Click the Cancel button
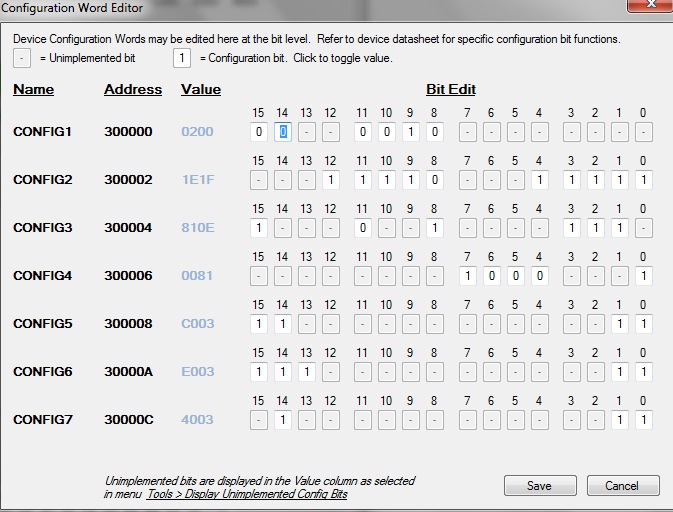673x512 pixels. [621, 486]
